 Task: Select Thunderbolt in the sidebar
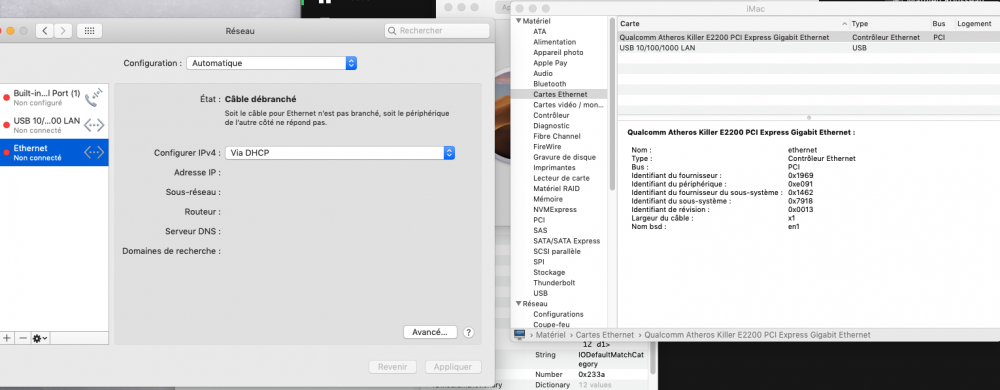[x=554, y=283]
